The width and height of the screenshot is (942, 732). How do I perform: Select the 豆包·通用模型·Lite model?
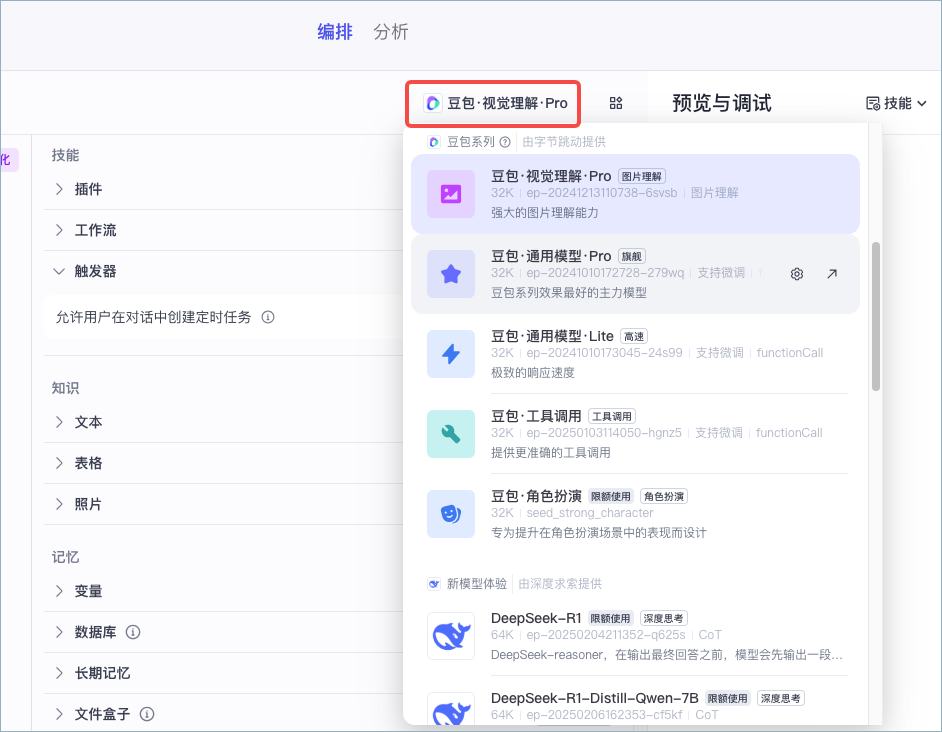[635, 354]
